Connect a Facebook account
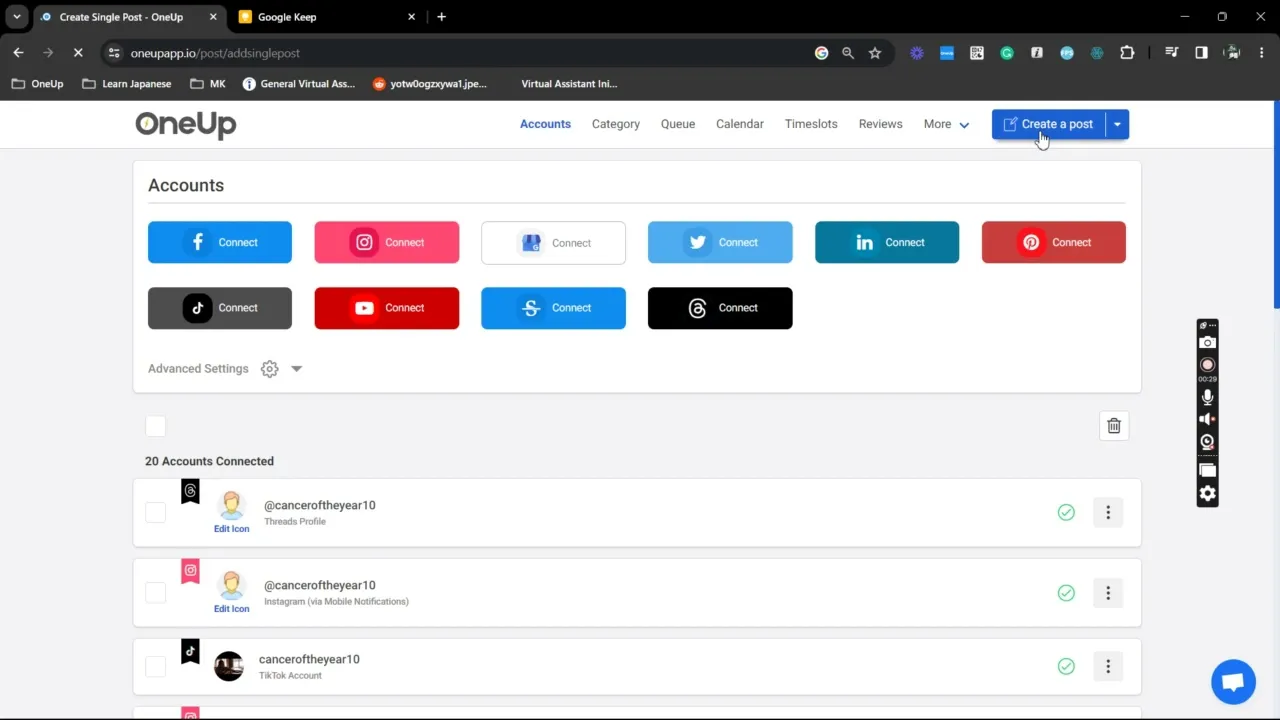This screenshot has height=720, width=1280. [220, 242]
